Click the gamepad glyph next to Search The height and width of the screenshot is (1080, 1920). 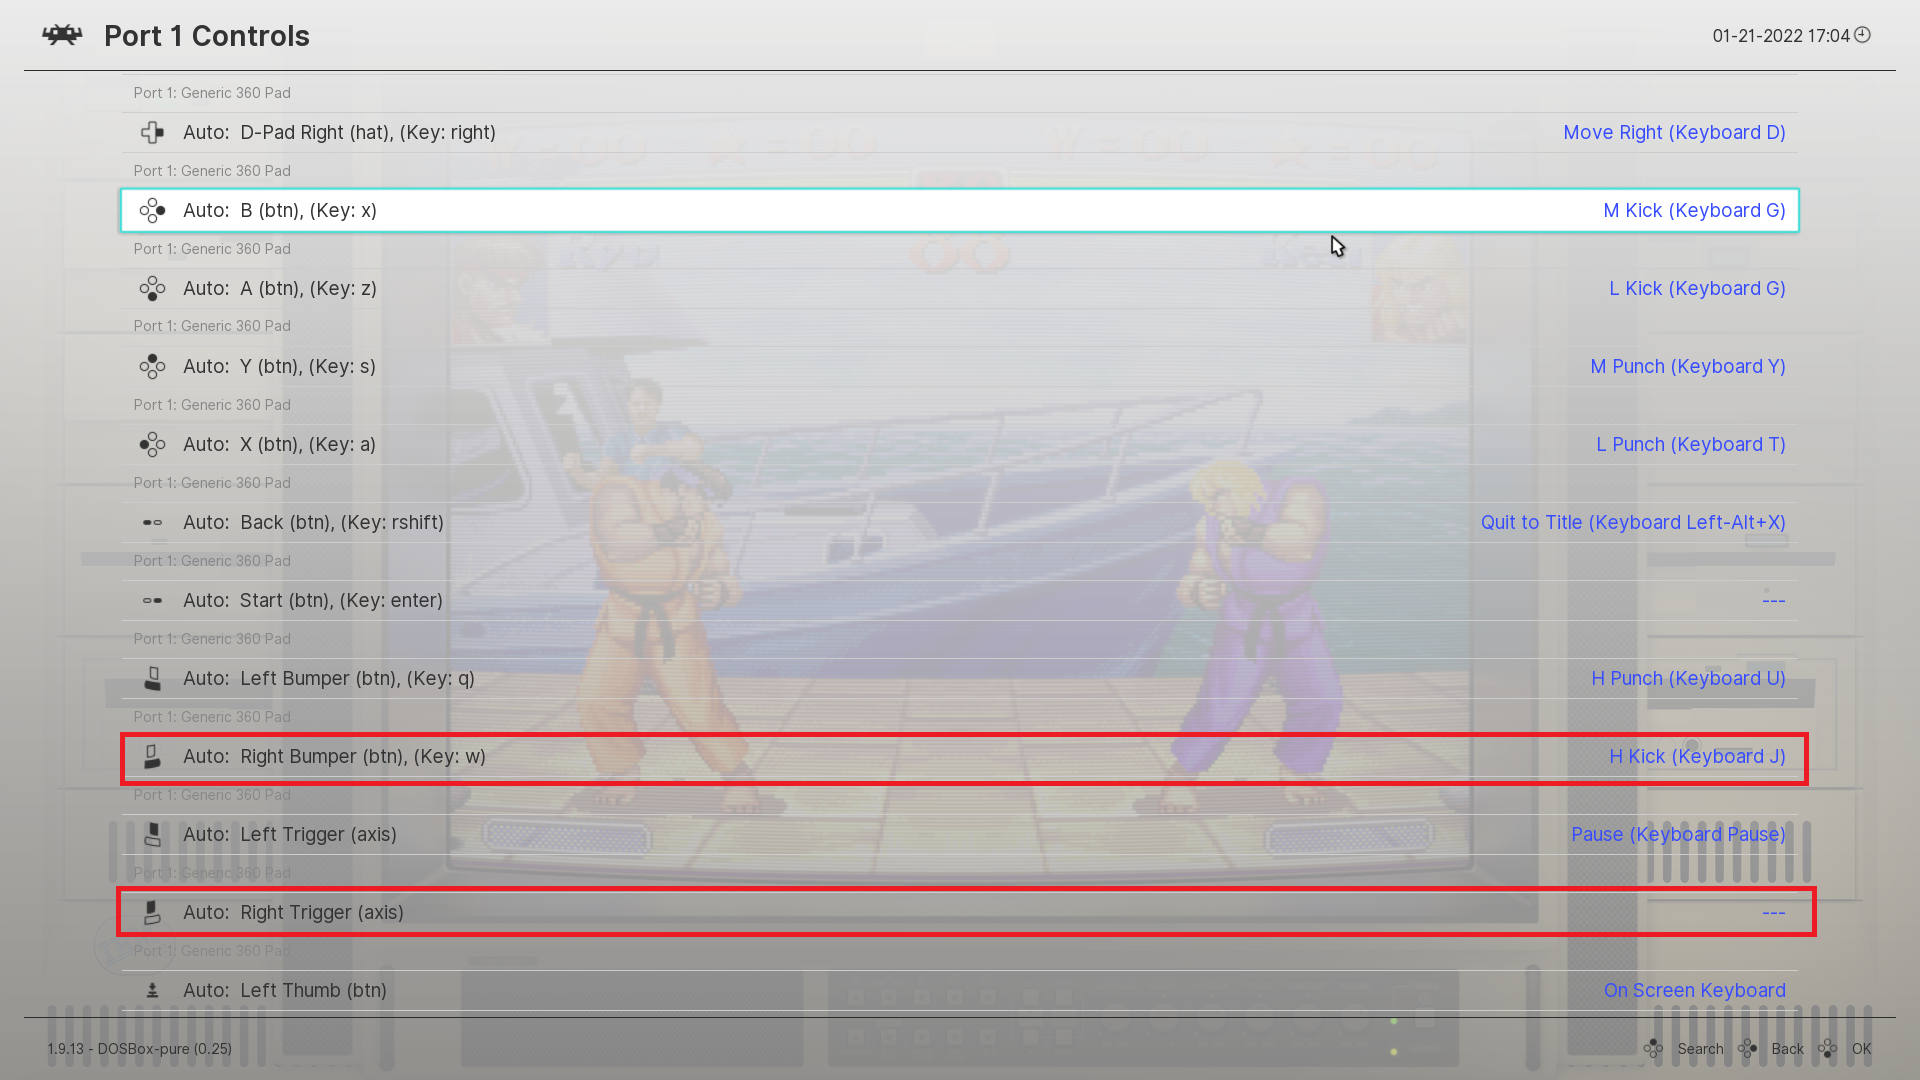1654,1048
